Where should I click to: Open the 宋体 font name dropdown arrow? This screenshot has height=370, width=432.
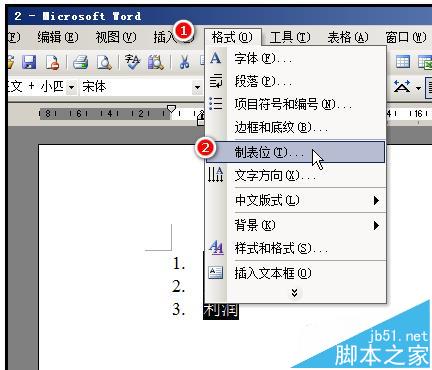197,87
